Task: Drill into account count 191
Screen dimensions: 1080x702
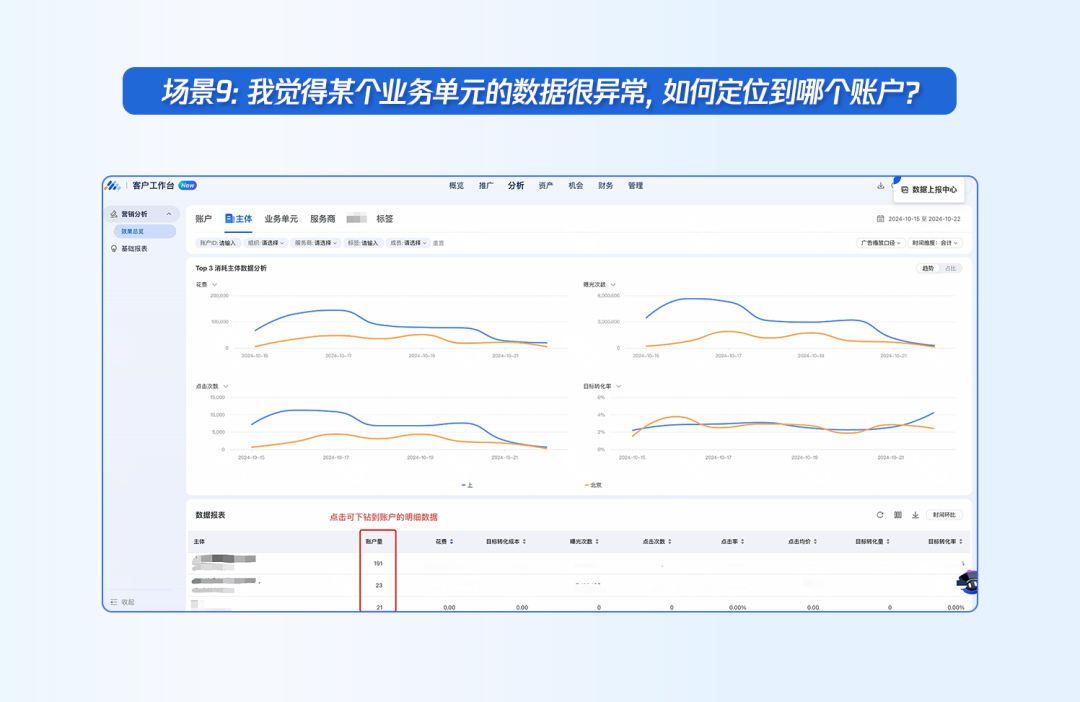Action: click(x=378, y=564)
